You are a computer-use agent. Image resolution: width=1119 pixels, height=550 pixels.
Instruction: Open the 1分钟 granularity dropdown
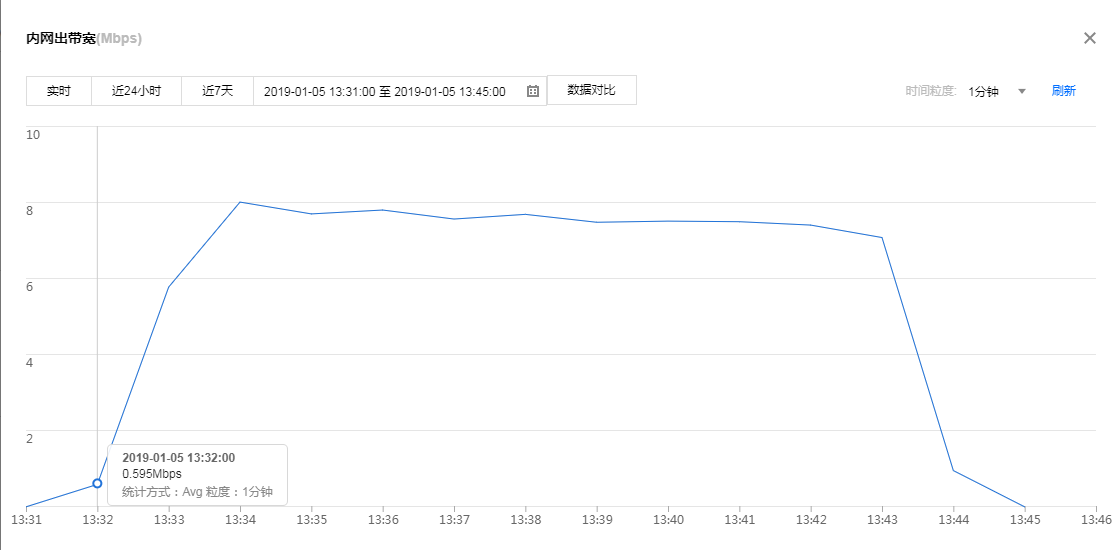point(984,91)
